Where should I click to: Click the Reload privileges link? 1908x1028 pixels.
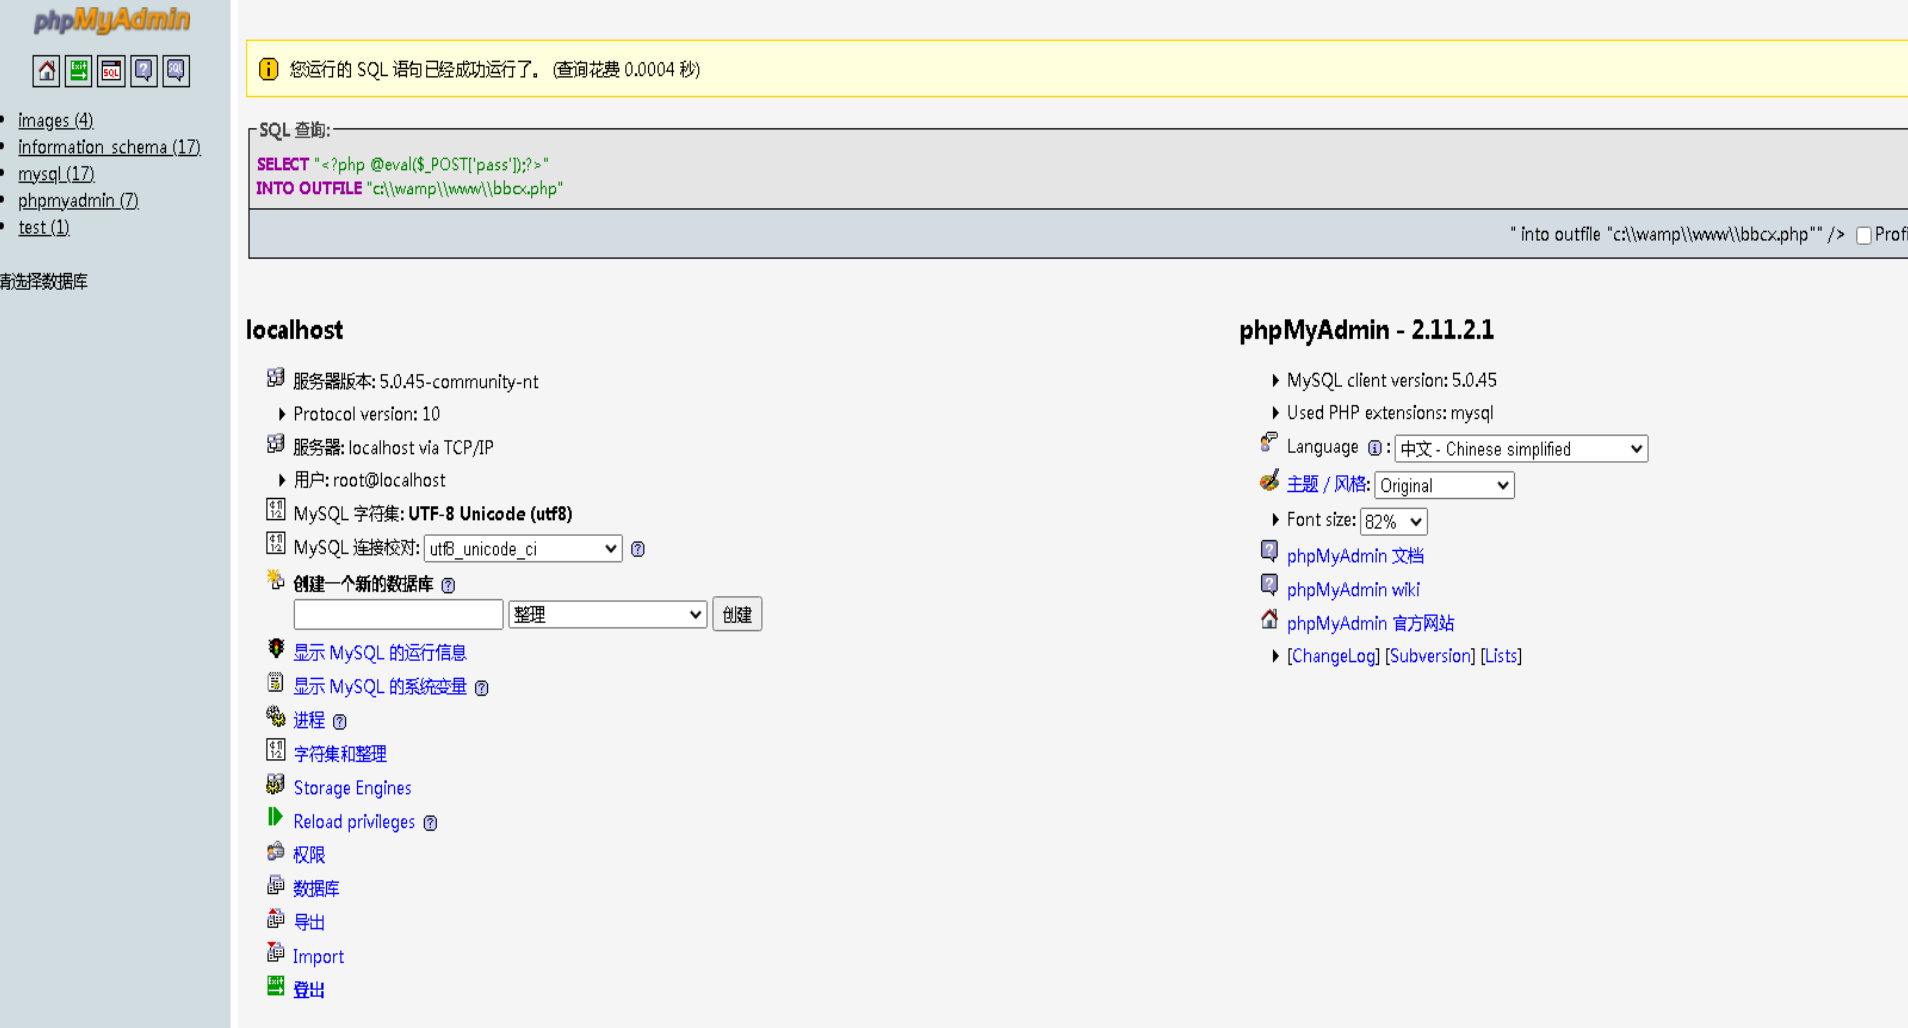pyautogui.click(x=354, y=822)
